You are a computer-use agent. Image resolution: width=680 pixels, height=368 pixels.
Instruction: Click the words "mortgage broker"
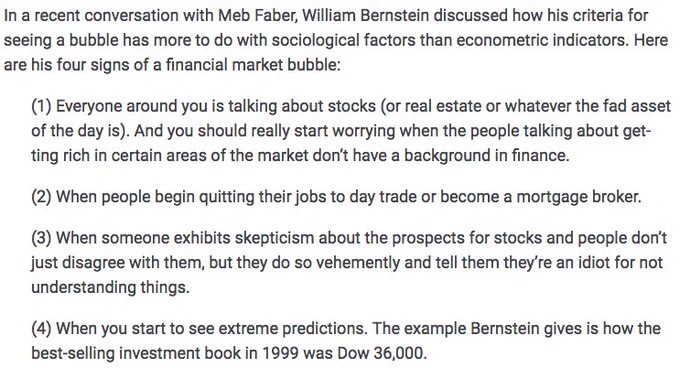[578, 197]
